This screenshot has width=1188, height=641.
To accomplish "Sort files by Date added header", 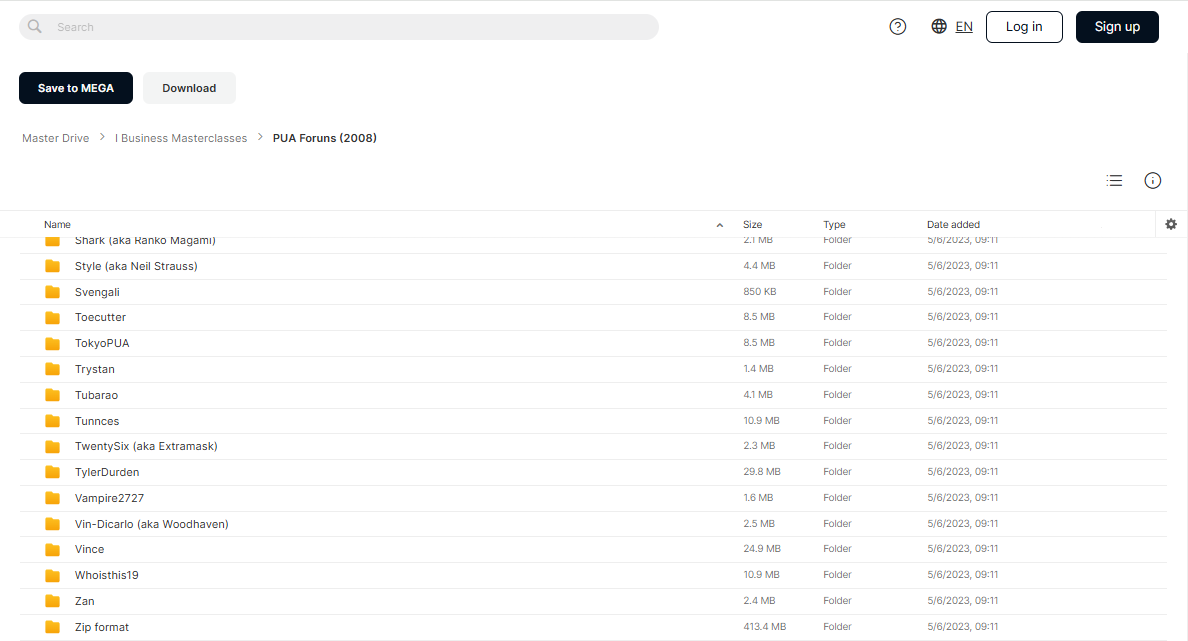I will pos(953,224).
